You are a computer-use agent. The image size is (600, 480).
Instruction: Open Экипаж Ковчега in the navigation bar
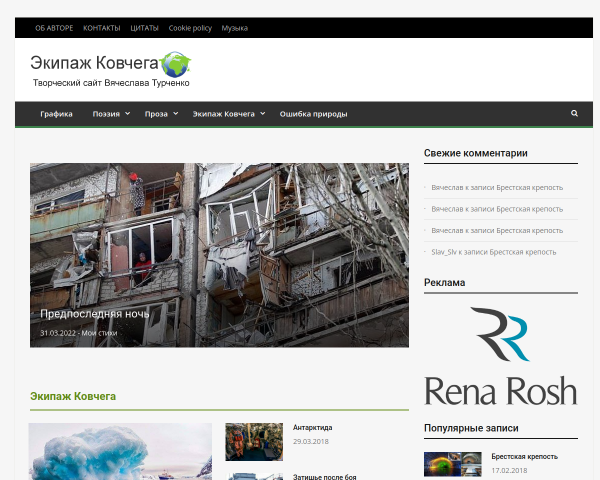point(223,114)
